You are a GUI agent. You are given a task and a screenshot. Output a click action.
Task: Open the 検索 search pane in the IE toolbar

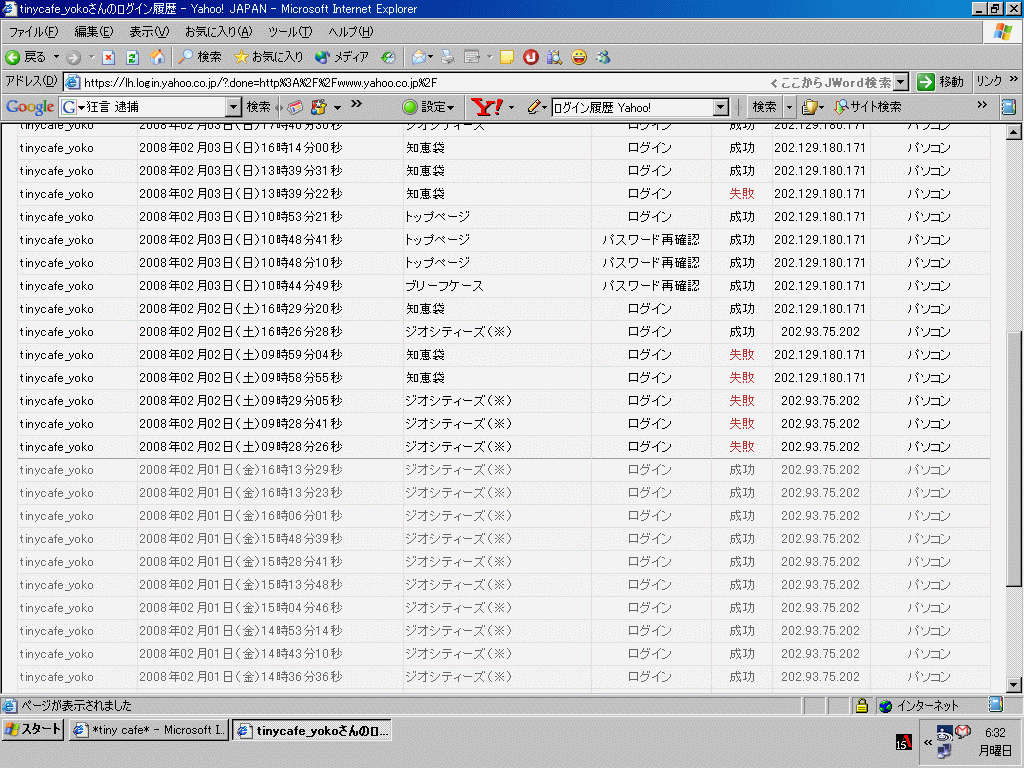click(x=200, y=57)
